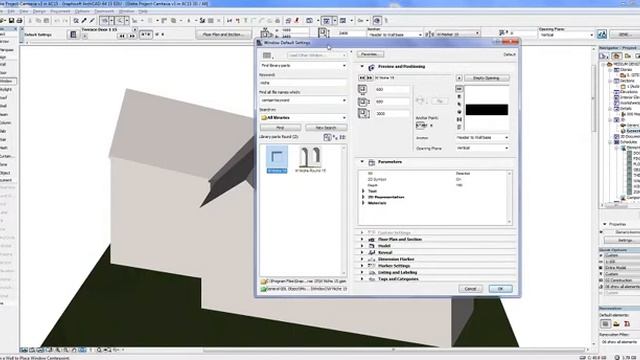The image size is (640, 360).
Task: Click the New Search button
Action: (326, 128)
